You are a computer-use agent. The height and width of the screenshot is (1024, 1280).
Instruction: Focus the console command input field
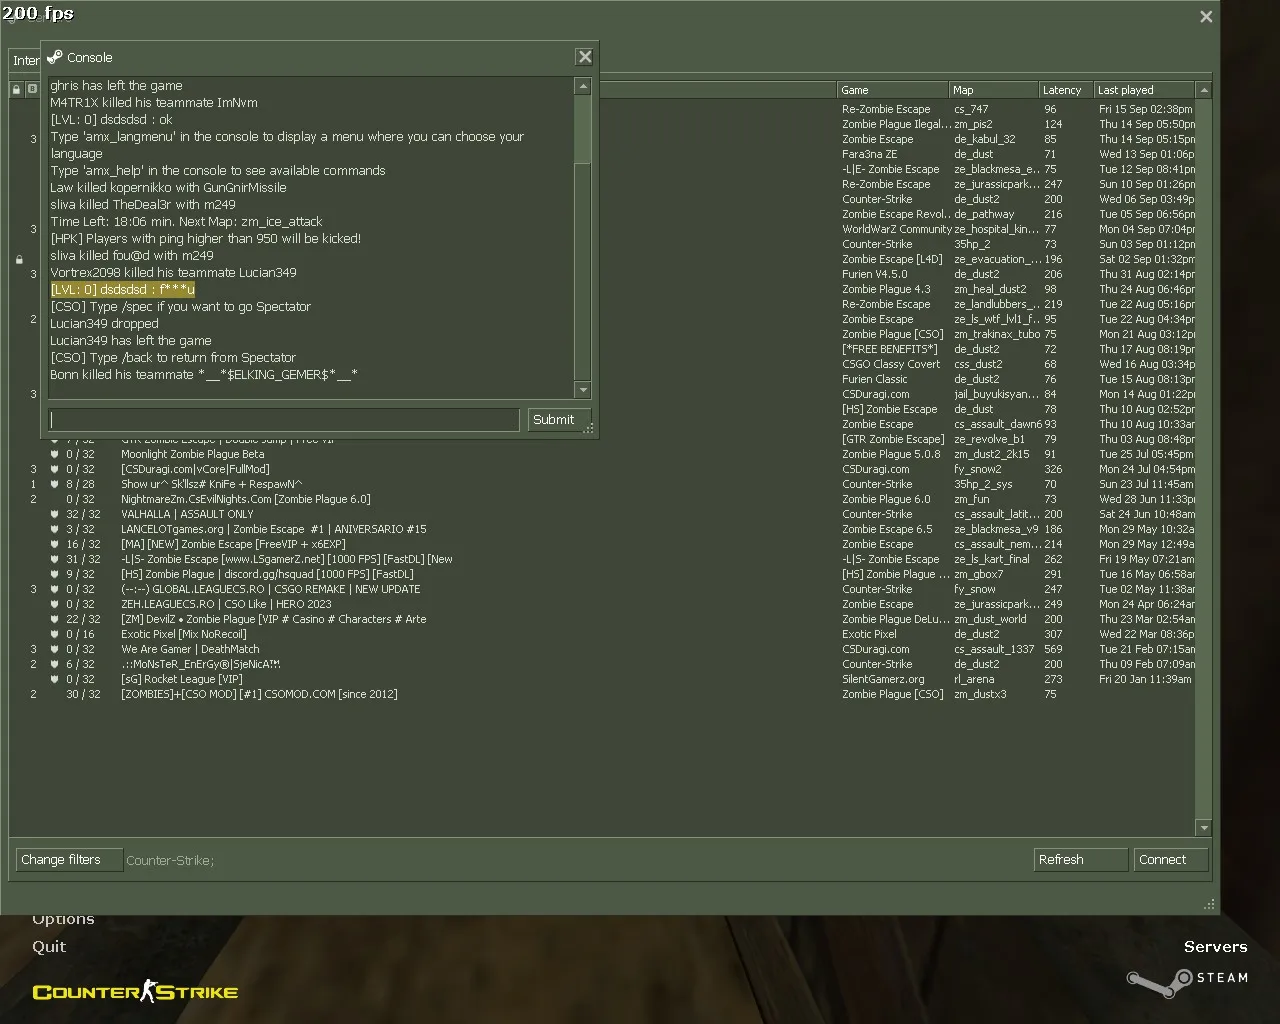[x=285, y=420]
